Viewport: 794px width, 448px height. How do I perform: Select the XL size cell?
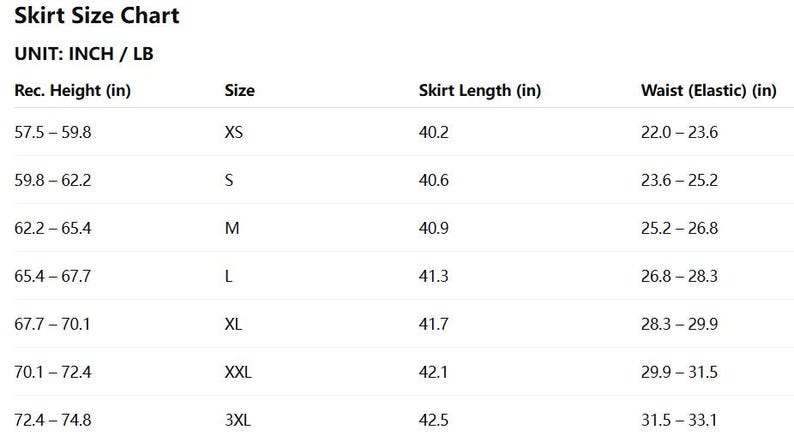click(233, 324)
